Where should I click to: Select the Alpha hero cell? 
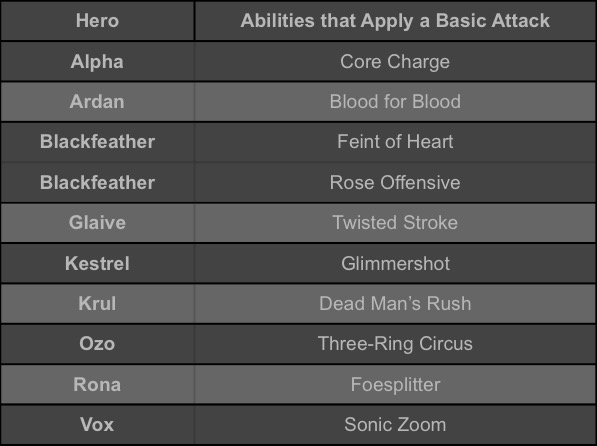point(97,61)
